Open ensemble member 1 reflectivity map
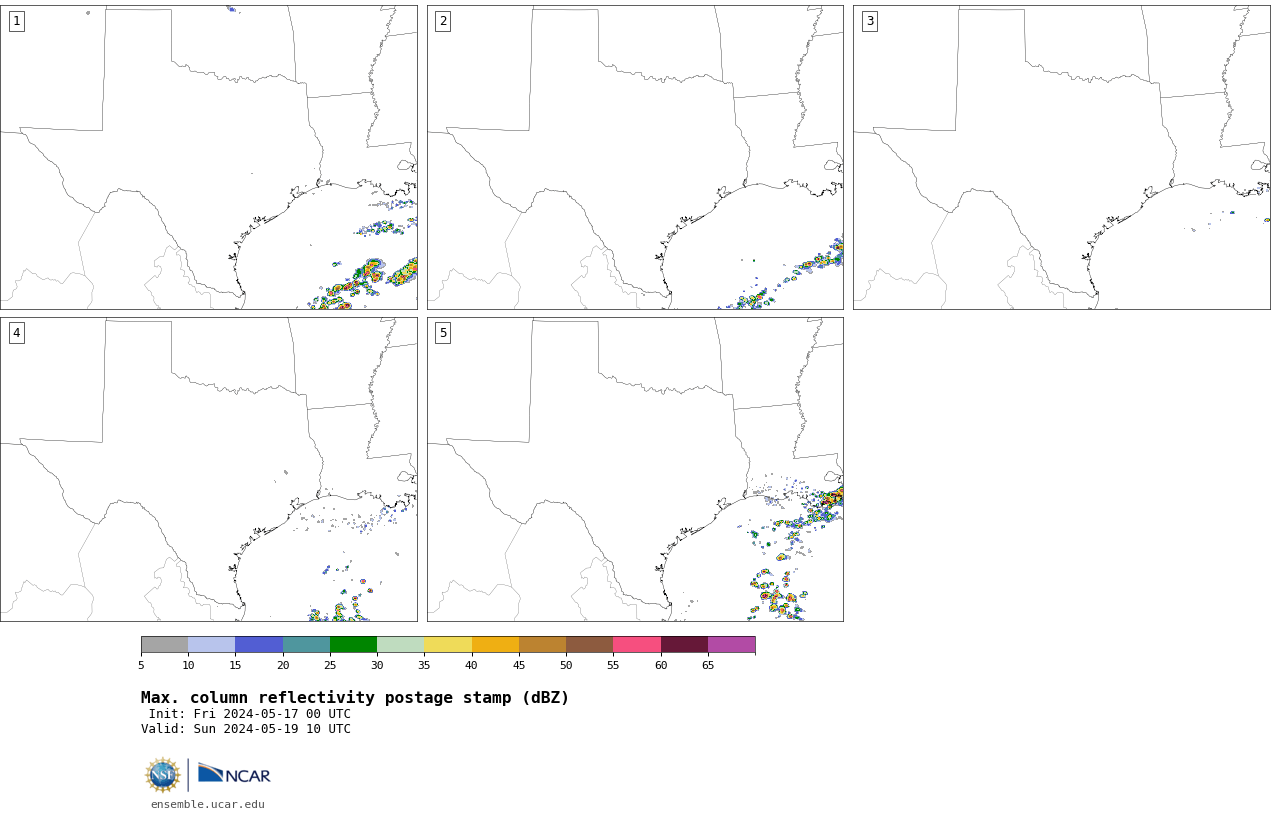1280x815 pixels. click(x=209, y=157)
